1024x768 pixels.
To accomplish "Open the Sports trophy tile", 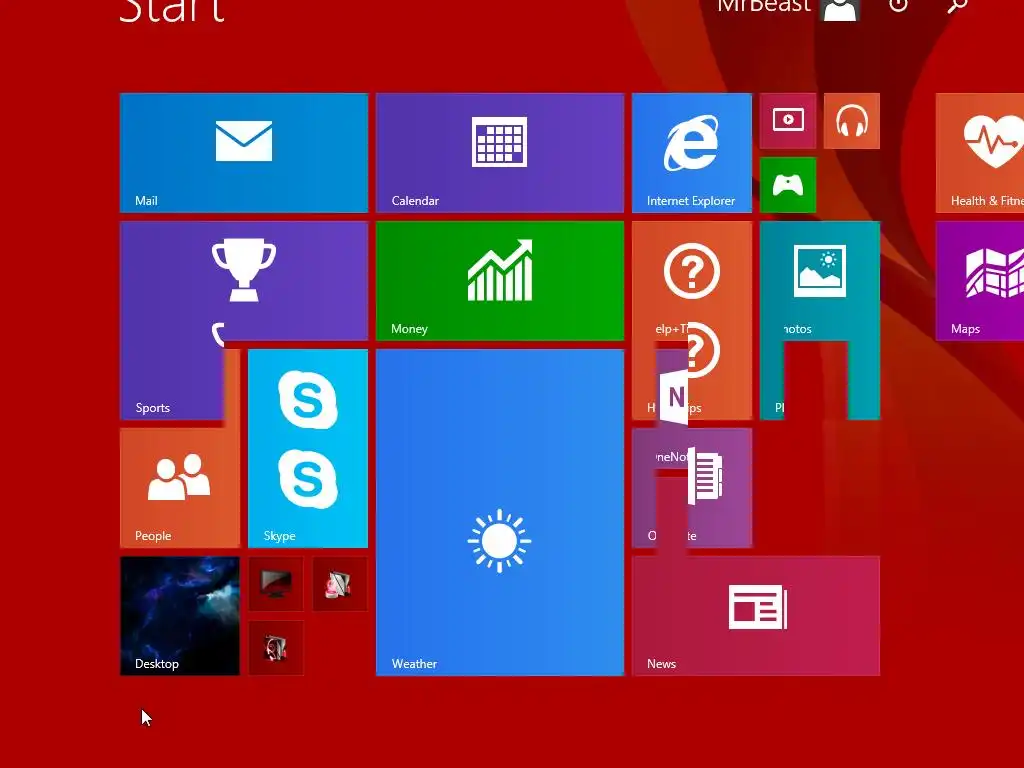I will click(x=244, y=281).
